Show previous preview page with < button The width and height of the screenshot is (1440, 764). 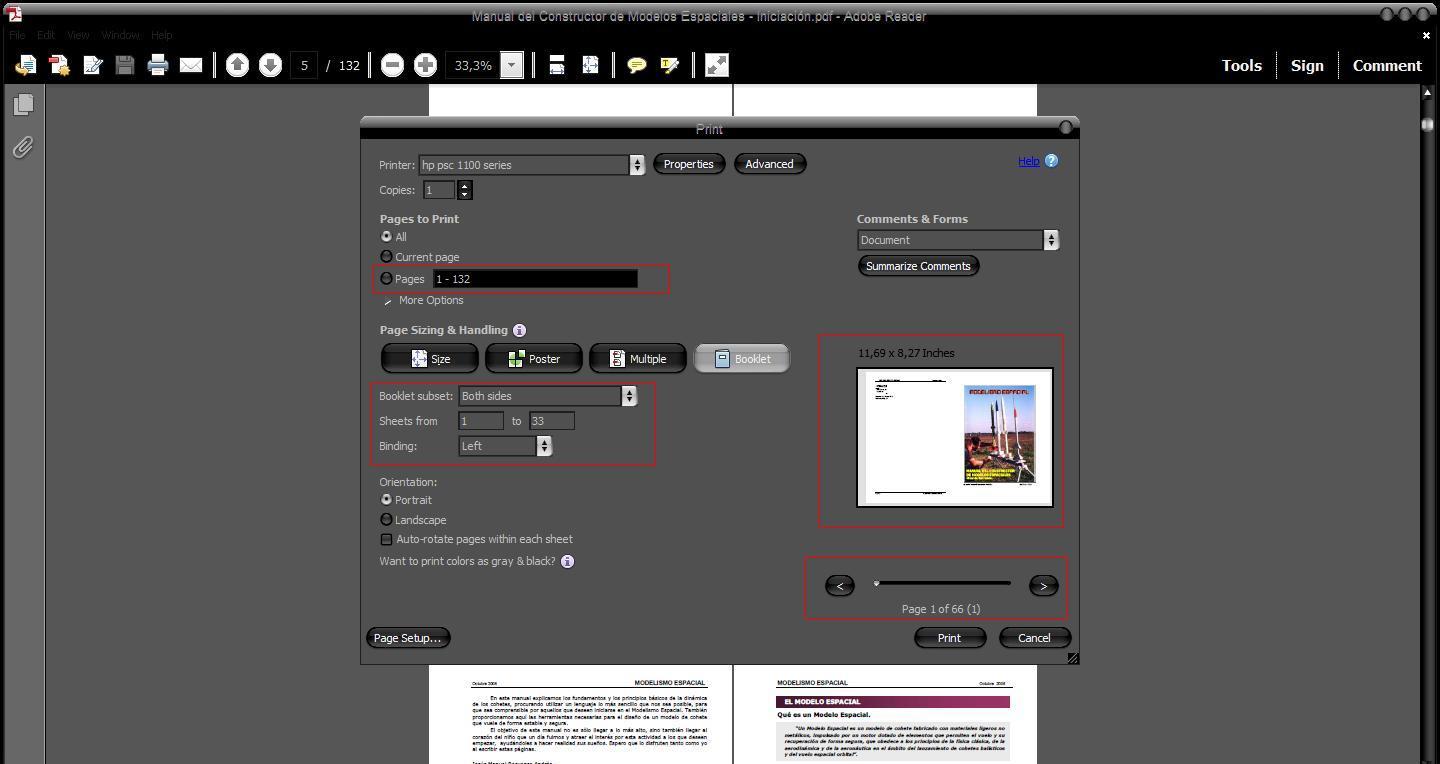840,586
